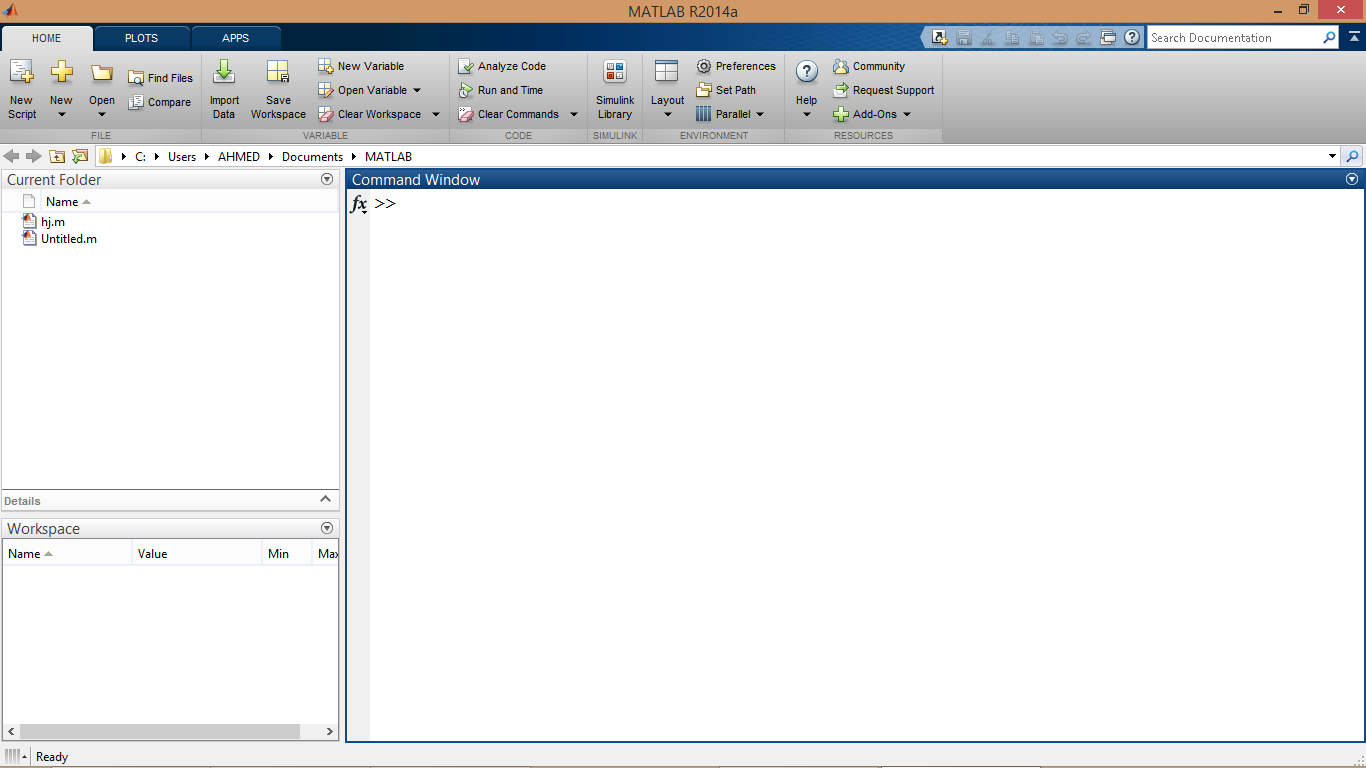Click the status bar icon beside Ready

click(x=16, y=756)
